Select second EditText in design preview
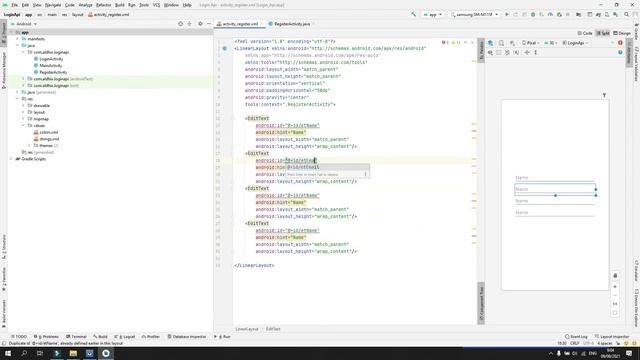The image size is (640, 360). tap(555, 189)
